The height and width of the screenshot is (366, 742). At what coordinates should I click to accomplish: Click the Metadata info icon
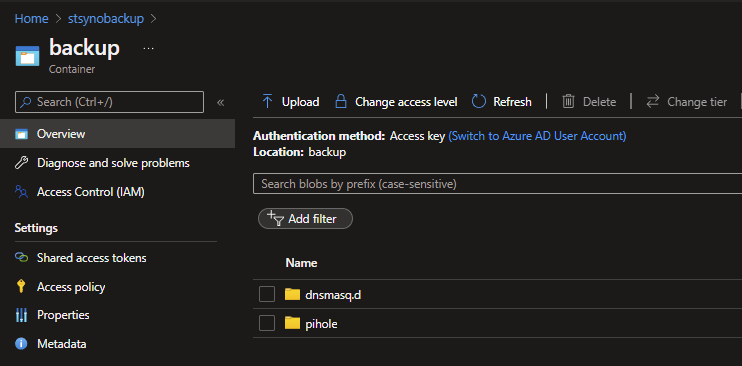click(x=21, y=344)
